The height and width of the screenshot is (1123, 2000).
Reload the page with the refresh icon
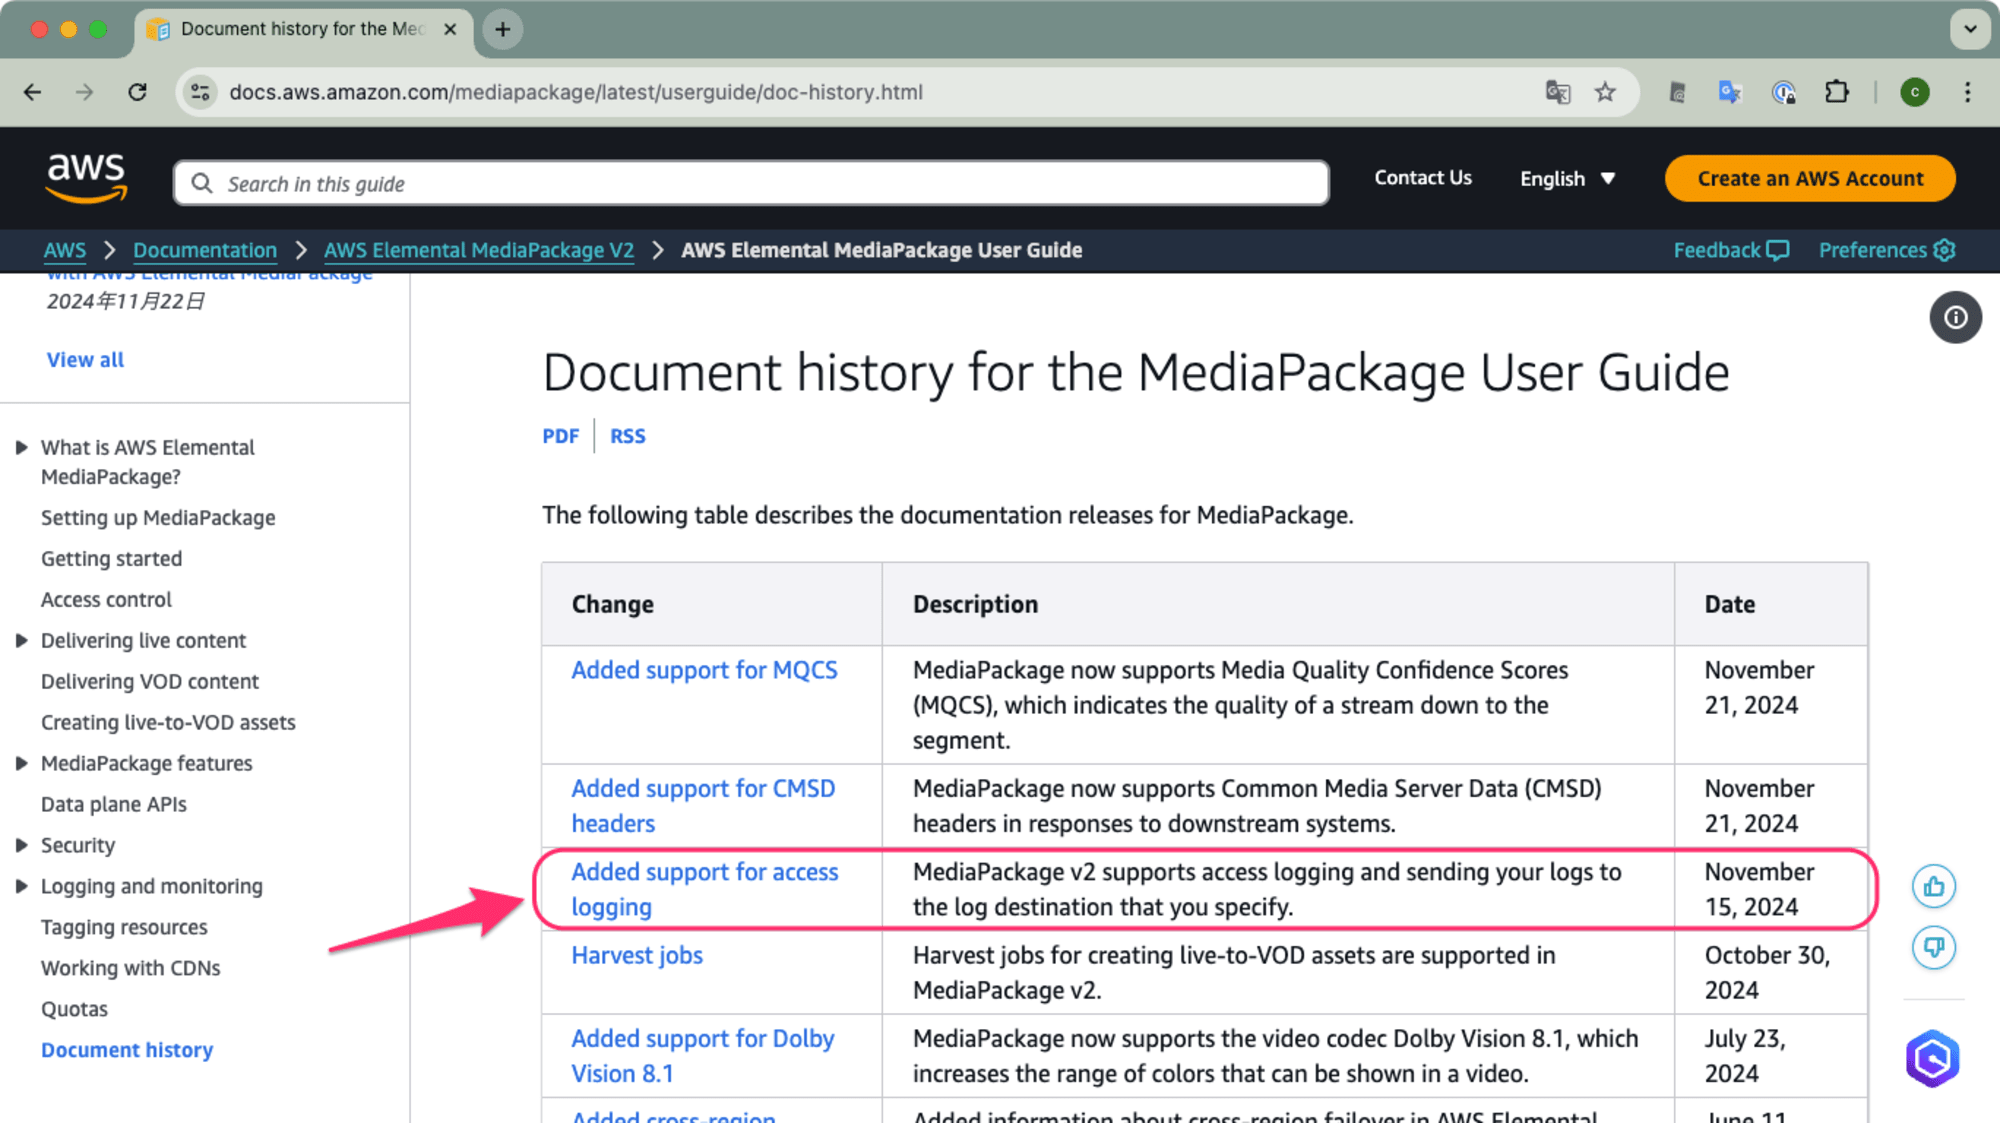[138, 92]
